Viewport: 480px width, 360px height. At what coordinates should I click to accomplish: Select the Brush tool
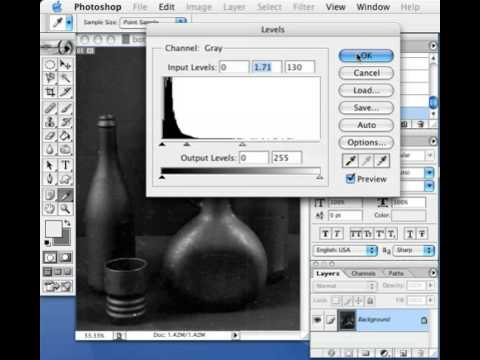(65, 108)
